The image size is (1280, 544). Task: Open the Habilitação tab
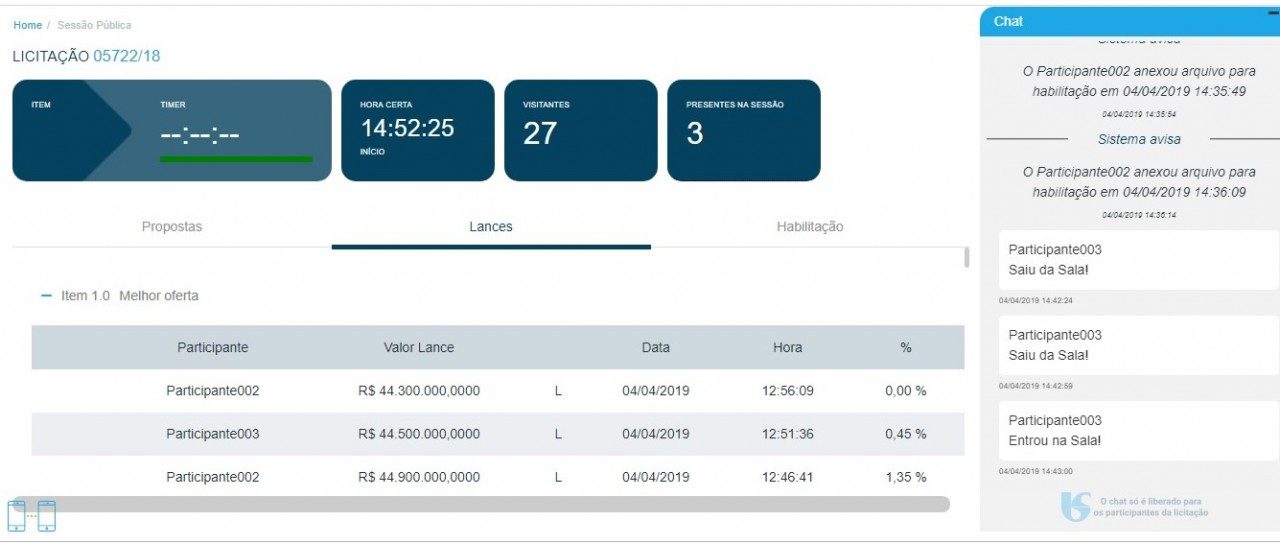coord(809,227)
